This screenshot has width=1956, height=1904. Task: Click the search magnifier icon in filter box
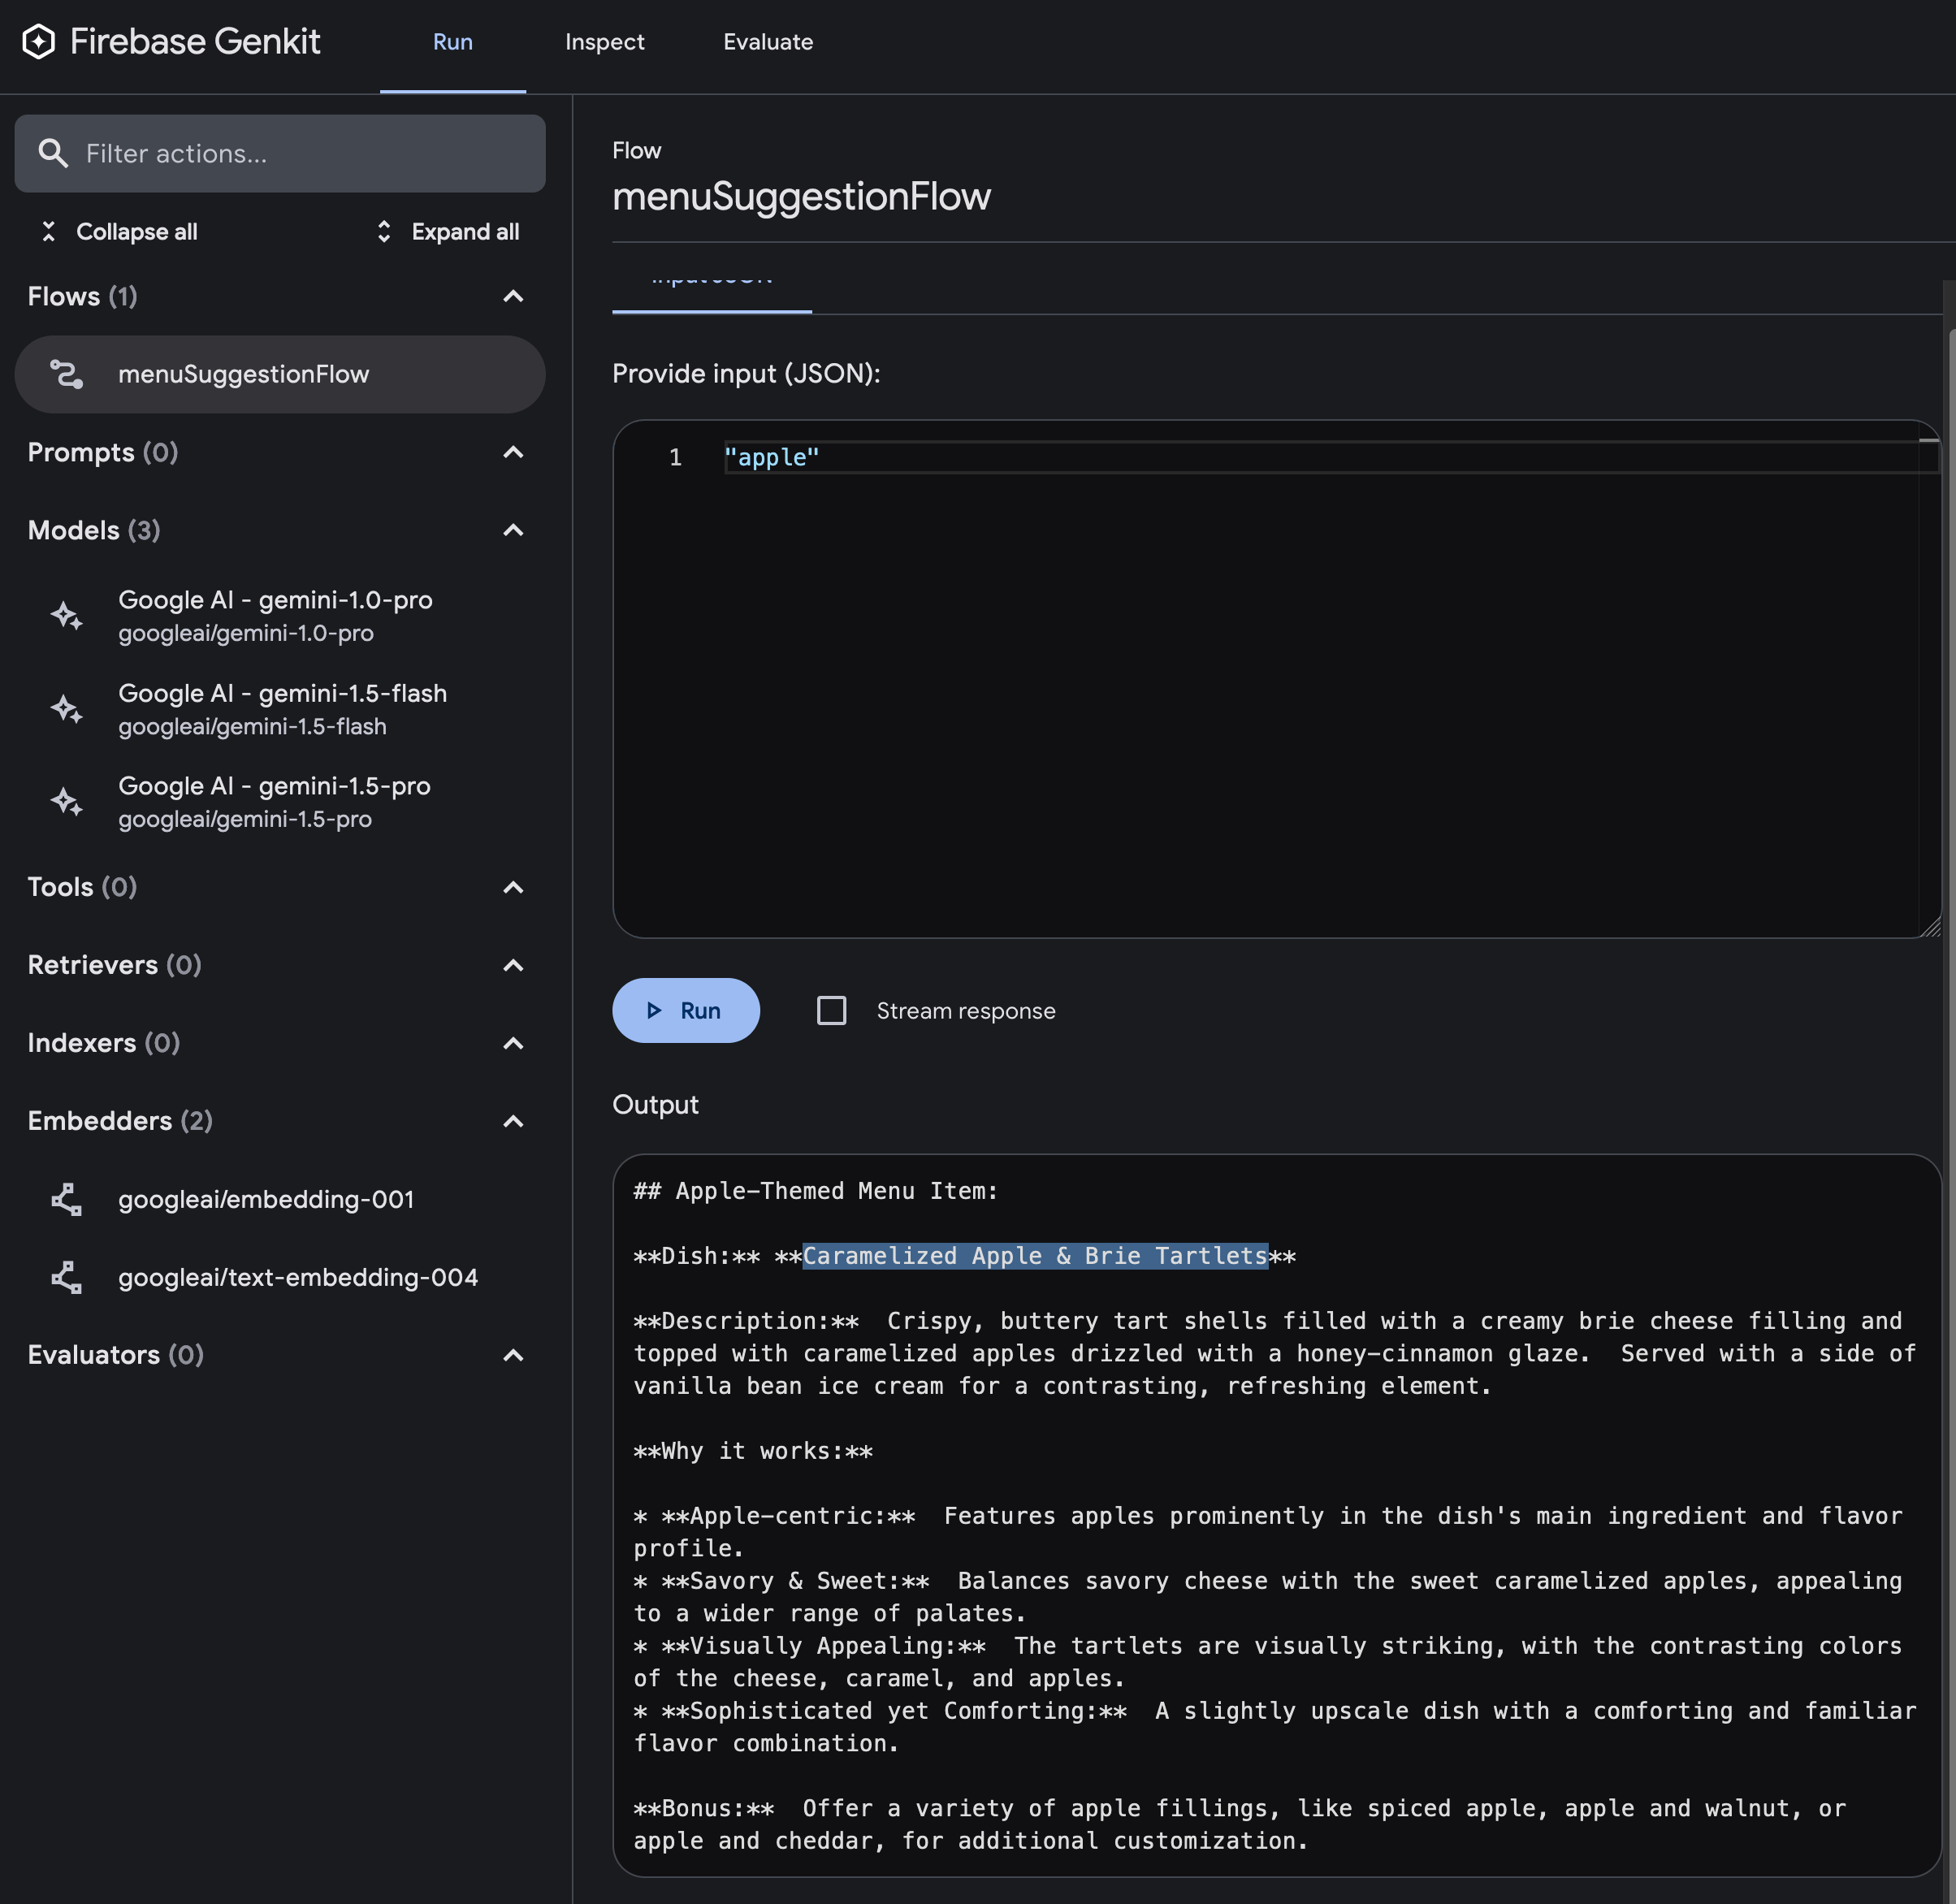(53, 153)
